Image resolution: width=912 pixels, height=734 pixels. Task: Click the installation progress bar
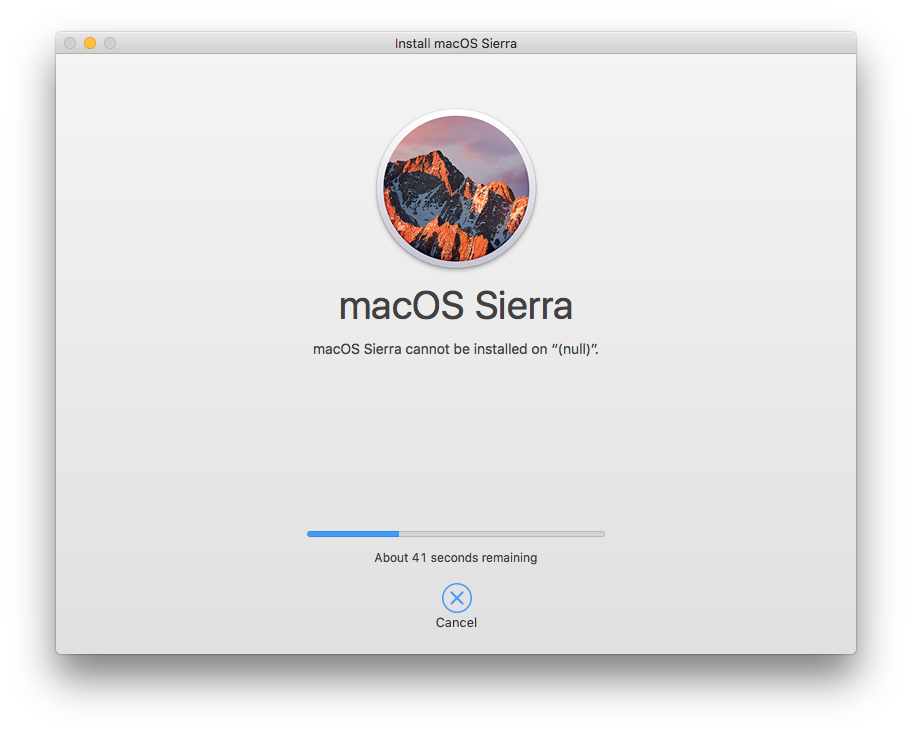456,534
